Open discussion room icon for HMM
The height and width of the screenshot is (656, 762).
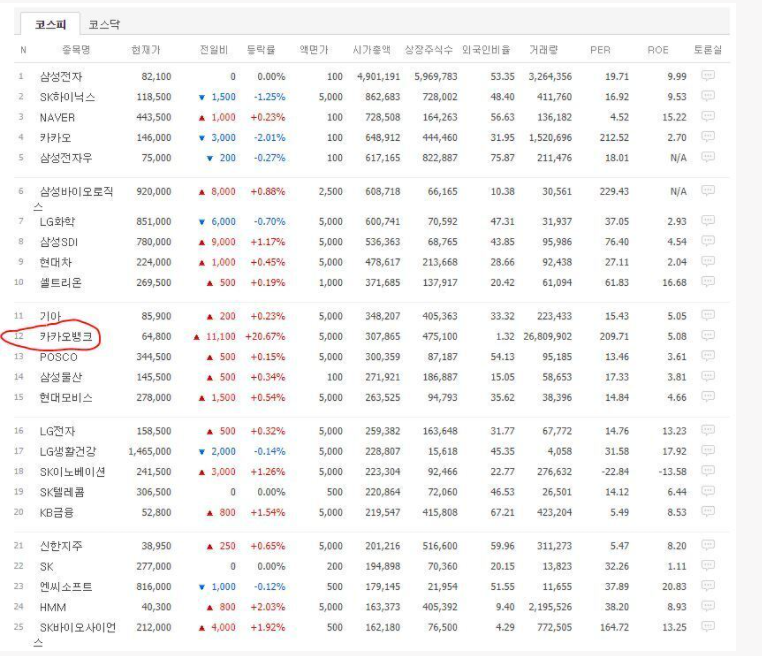coord(708,606)
